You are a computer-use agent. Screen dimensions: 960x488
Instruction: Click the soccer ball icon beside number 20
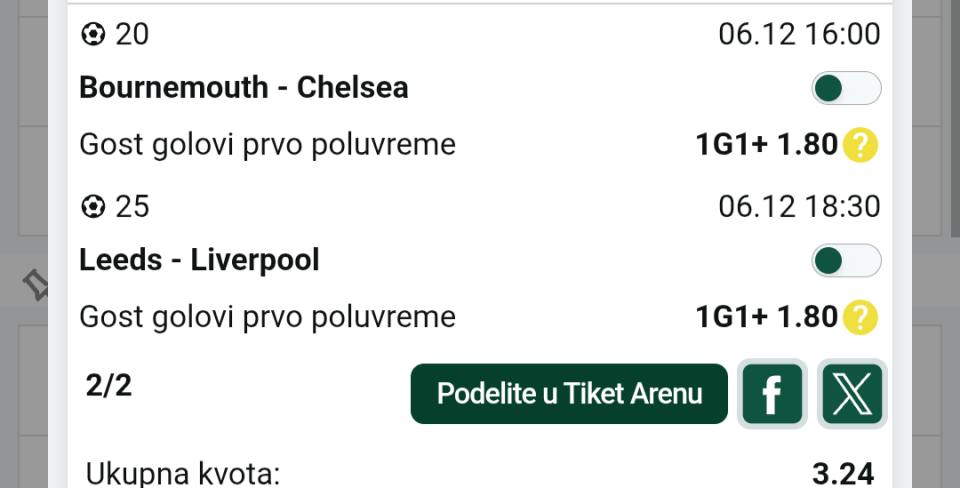click(x=93, y=35)
